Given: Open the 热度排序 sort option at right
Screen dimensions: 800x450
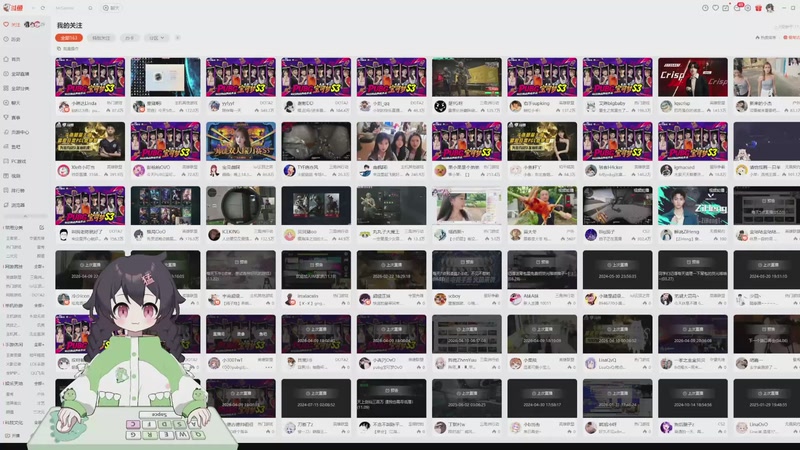Looking at the screenshot, I should click(765, 37).
